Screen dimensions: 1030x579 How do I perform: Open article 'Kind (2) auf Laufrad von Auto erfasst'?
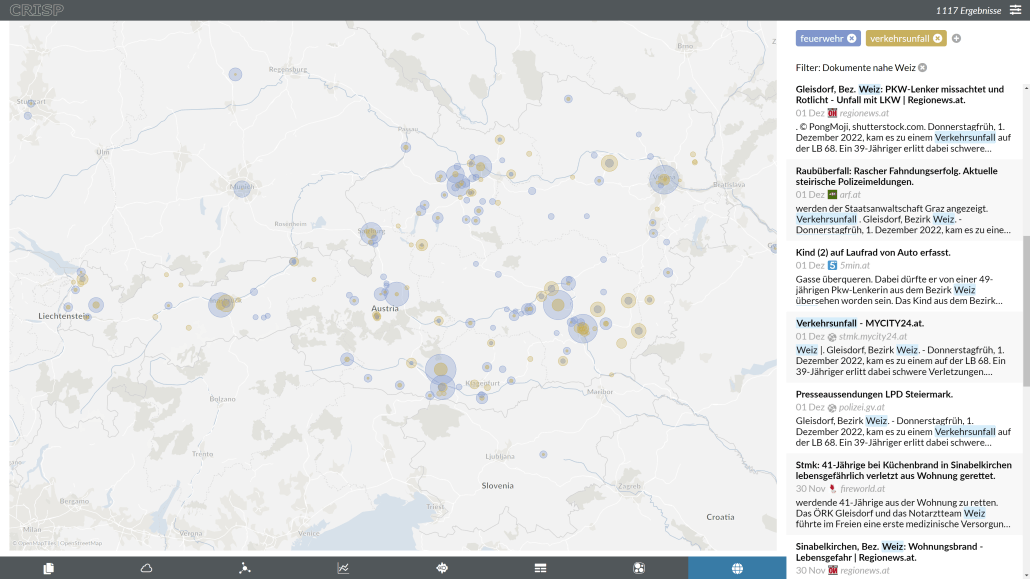click(872, 252)
